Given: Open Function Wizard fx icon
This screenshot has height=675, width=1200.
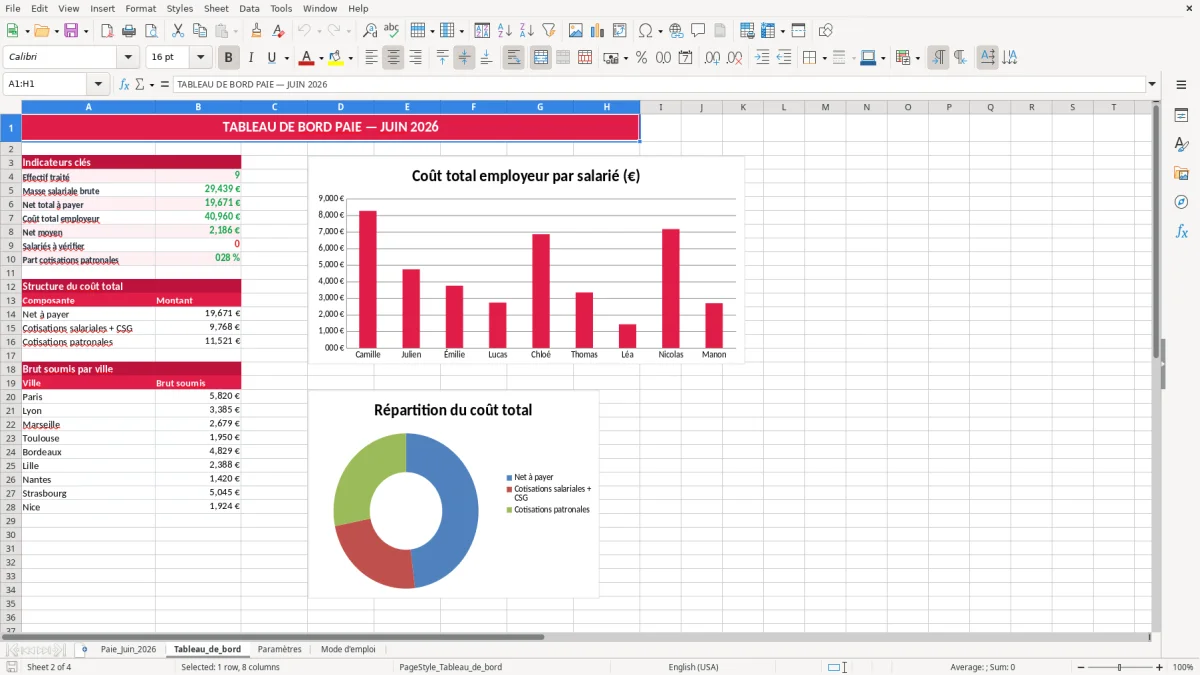Looking at the screenshot, I should pyautogui.click(x=124, y=84).
